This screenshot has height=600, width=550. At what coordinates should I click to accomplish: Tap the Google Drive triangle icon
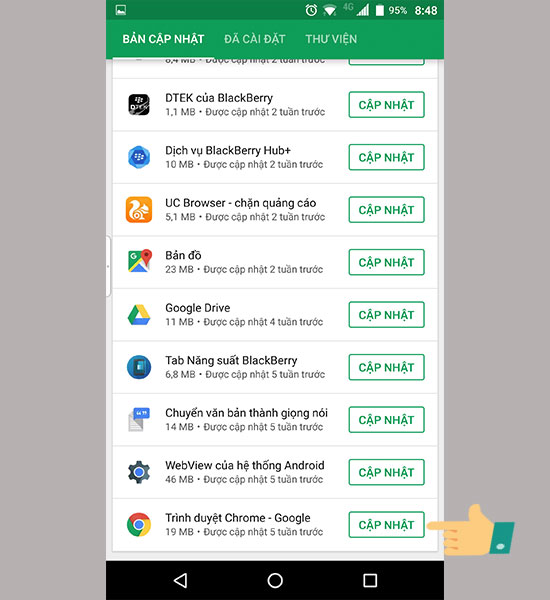coord(139,315)
